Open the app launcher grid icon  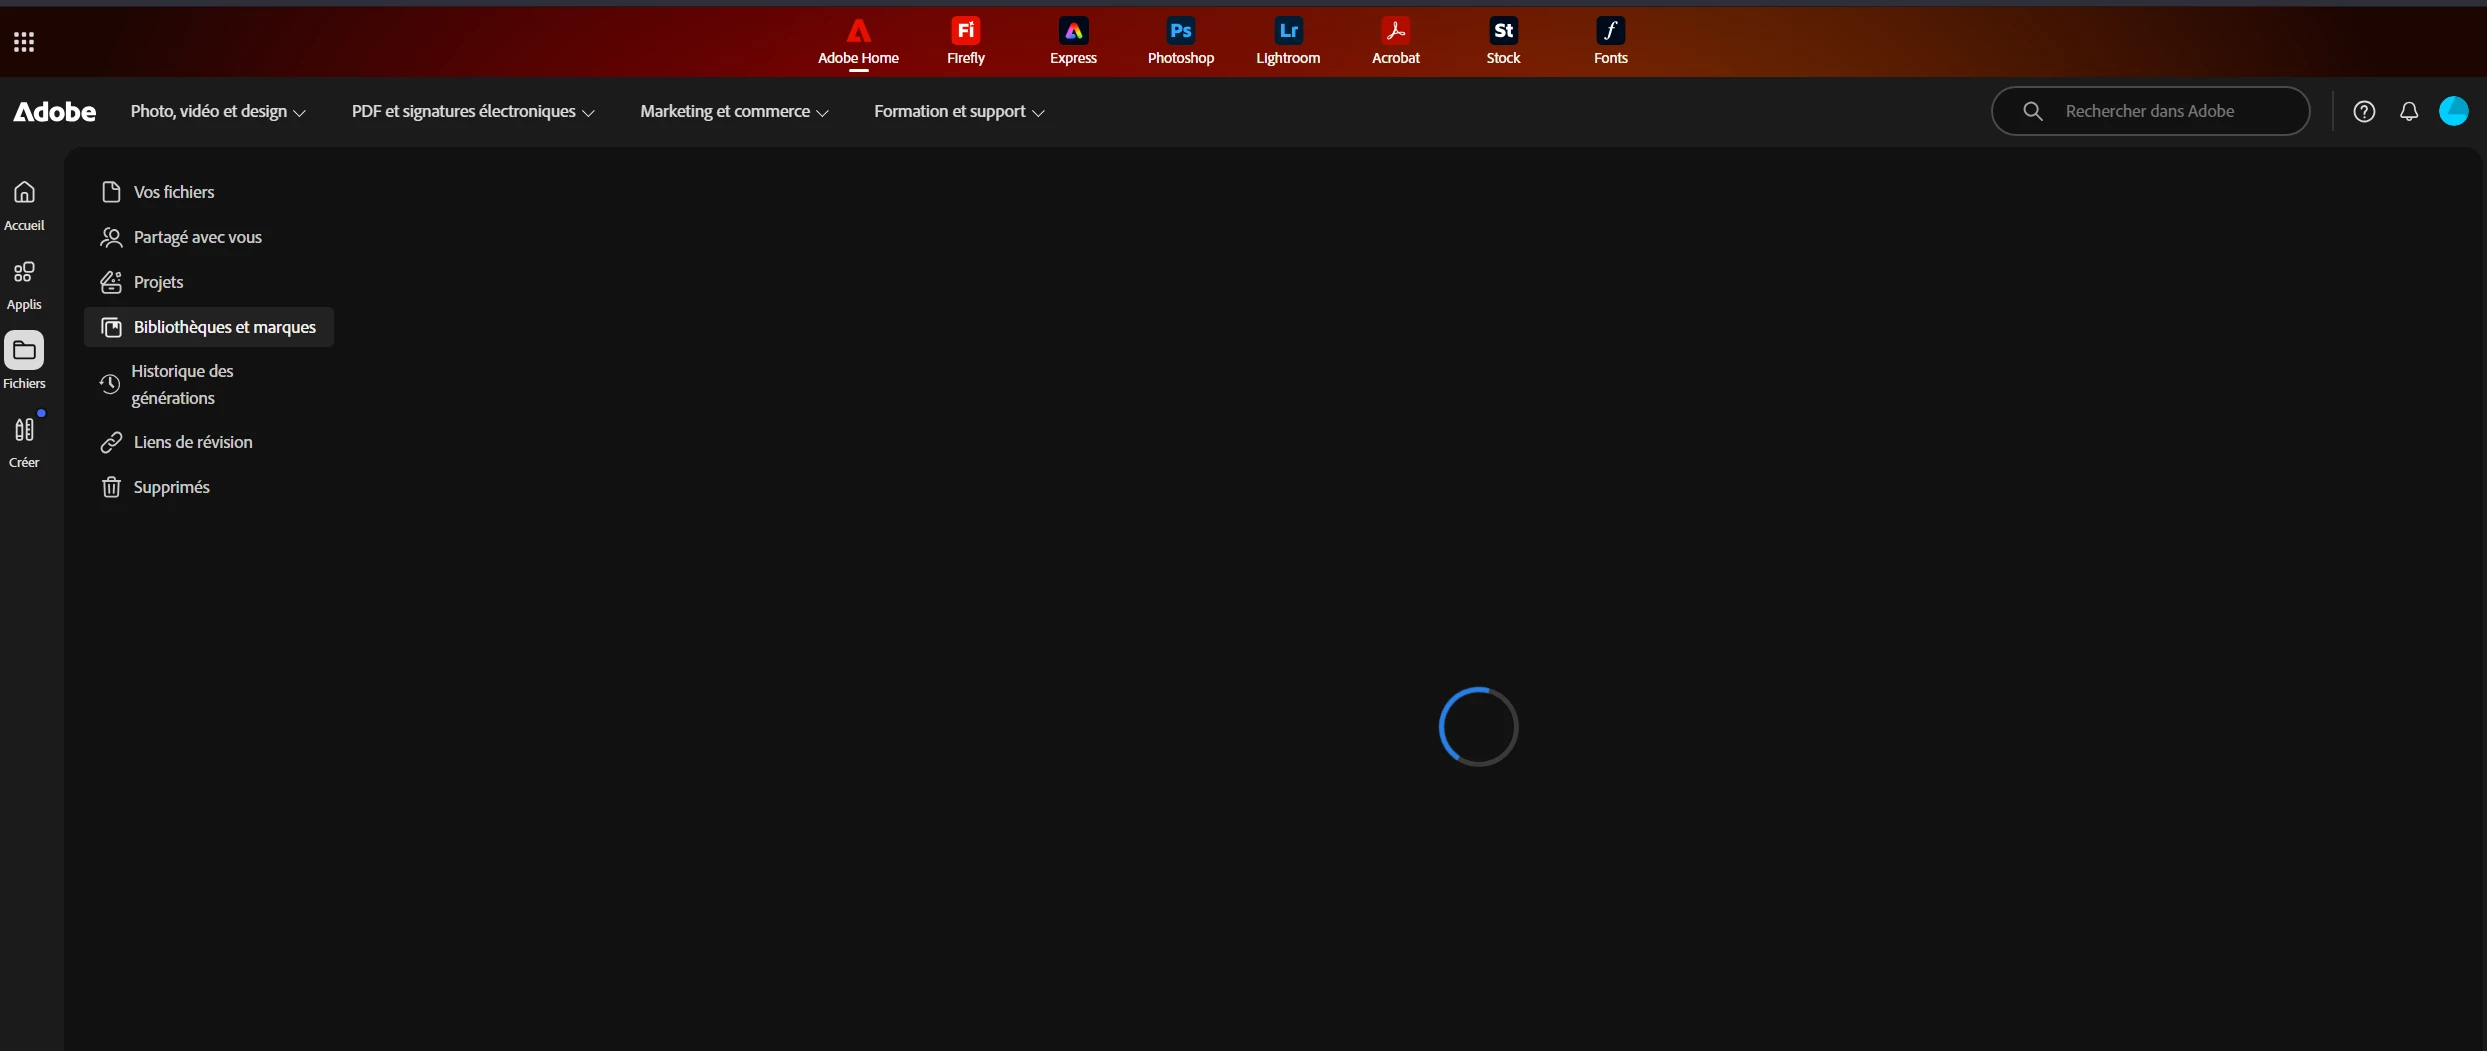(24, 42)
